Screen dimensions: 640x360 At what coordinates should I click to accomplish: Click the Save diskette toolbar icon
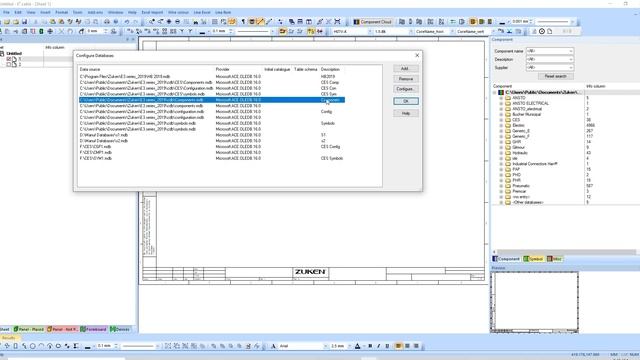[24, 22]
